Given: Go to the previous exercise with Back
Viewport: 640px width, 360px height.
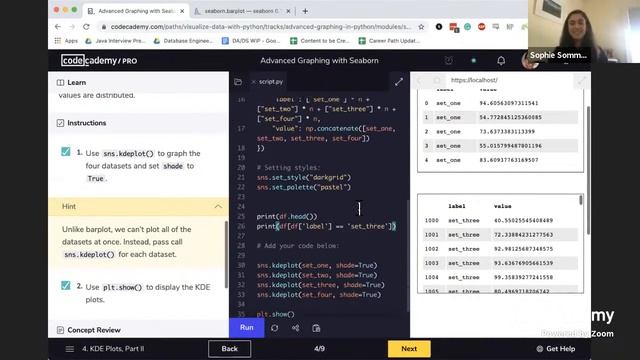Looking at the screenshot, I should tap(229, 349).
